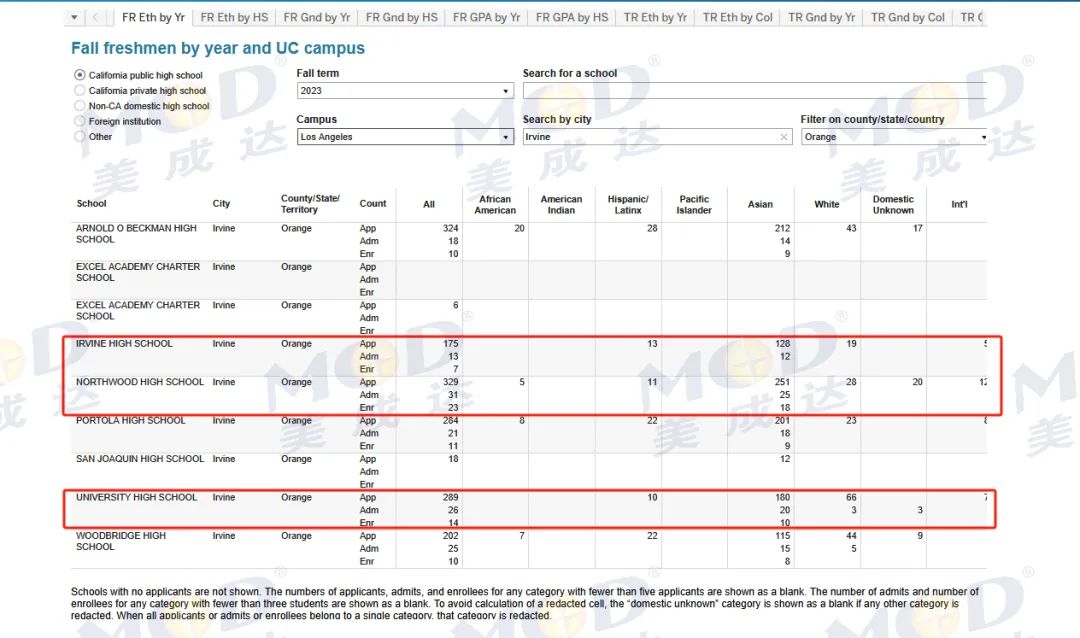Select Non-CA domestic high school radio

point(80,105)
